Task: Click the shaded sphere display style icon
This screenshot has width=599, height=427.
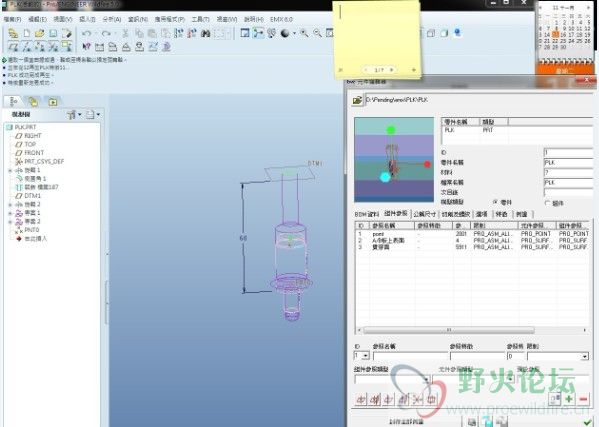Action: point(285,33)
